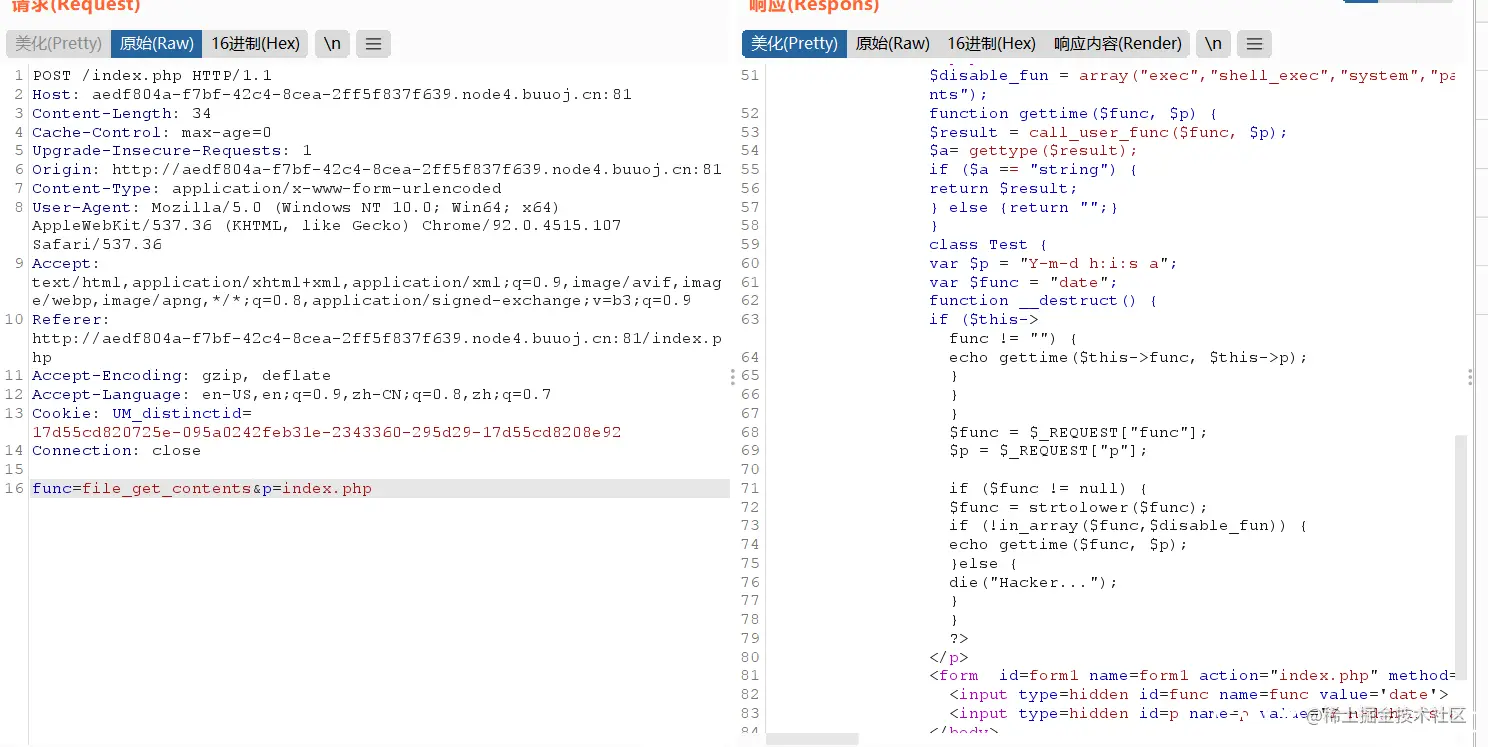Click the '$func = strtolower($func);' line
Viewport: 1488px width, 747px height.
coord(1078,507)
